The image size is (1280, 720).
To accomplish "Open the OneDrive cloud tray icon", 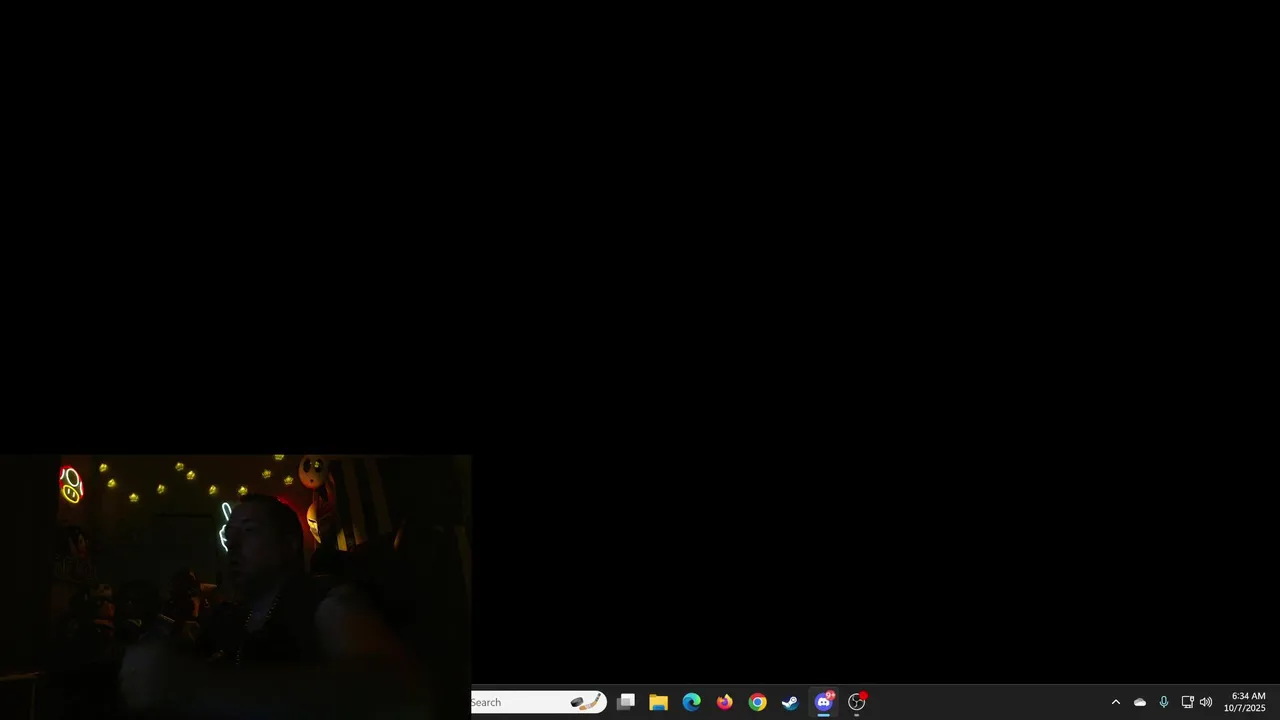I will tap(1140, 702).
